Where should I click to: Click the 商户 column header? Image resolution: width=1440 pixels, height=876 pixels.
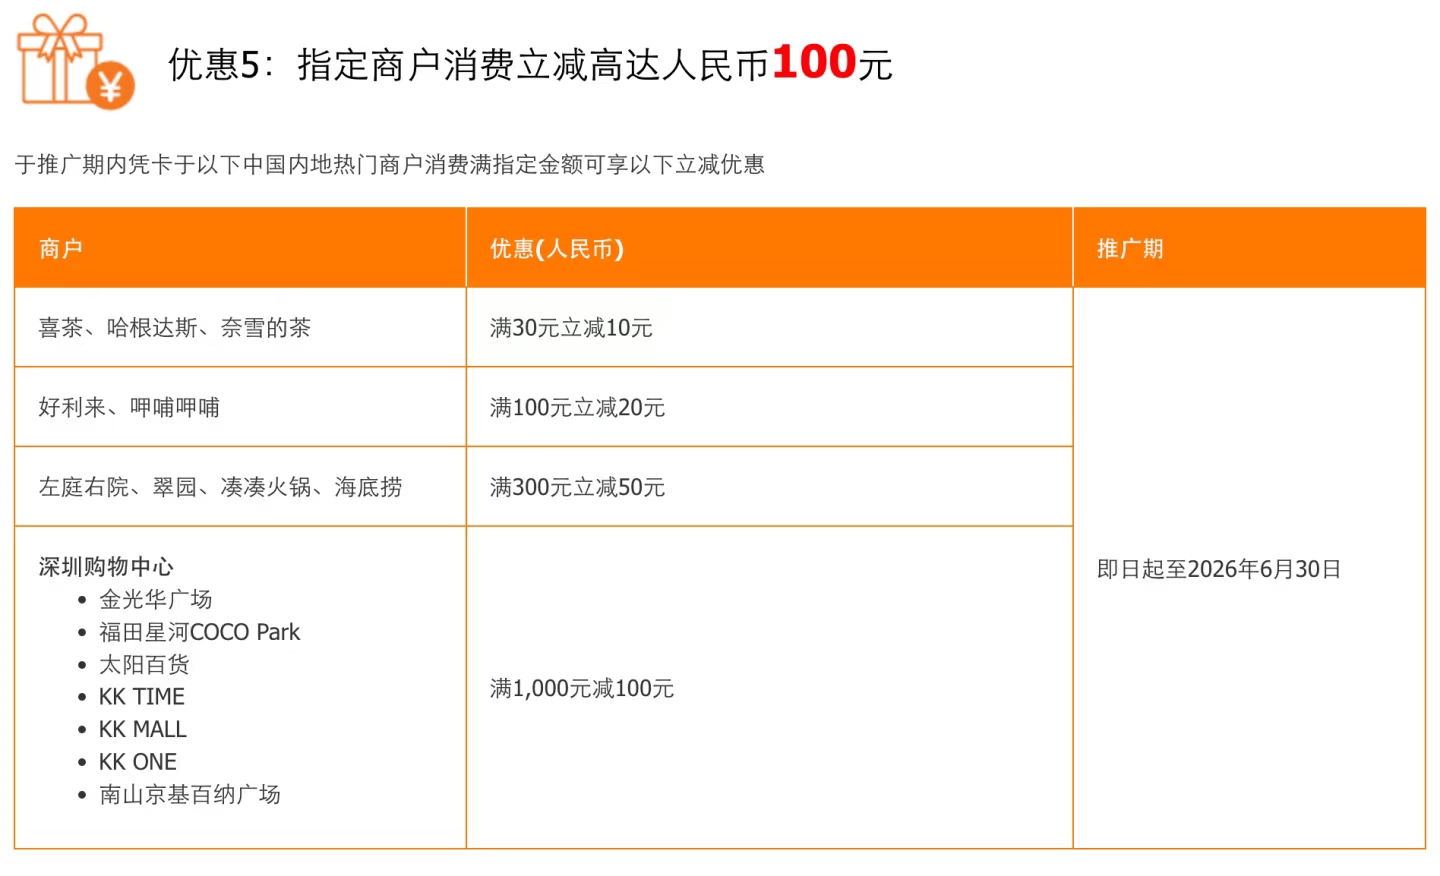coord(60,249)
